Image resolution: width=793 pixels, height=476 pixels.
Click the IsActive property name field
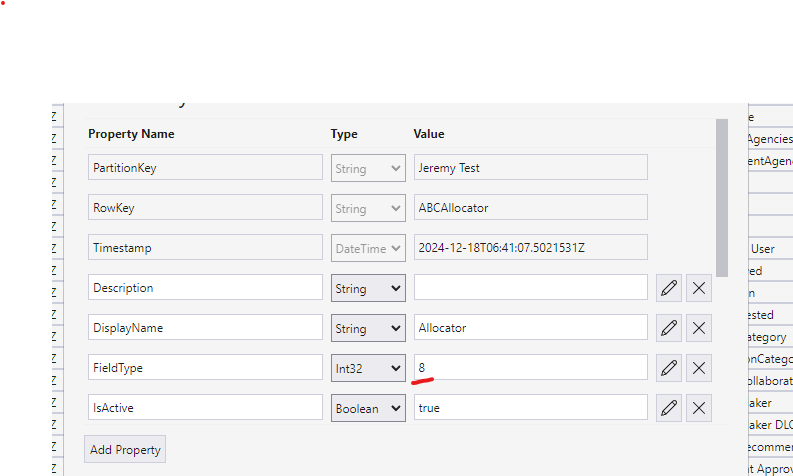(205, 408)
